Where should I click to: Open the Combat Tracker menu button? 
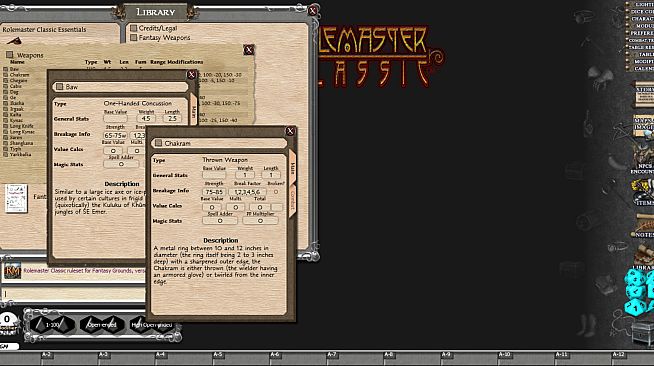pyautogui.click(x=641, y=40)
